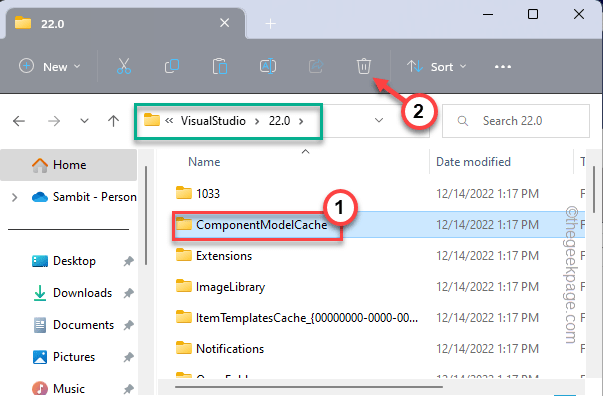Open Documents in quick access
The image size is (603, 396).
(x=73, y=325)
